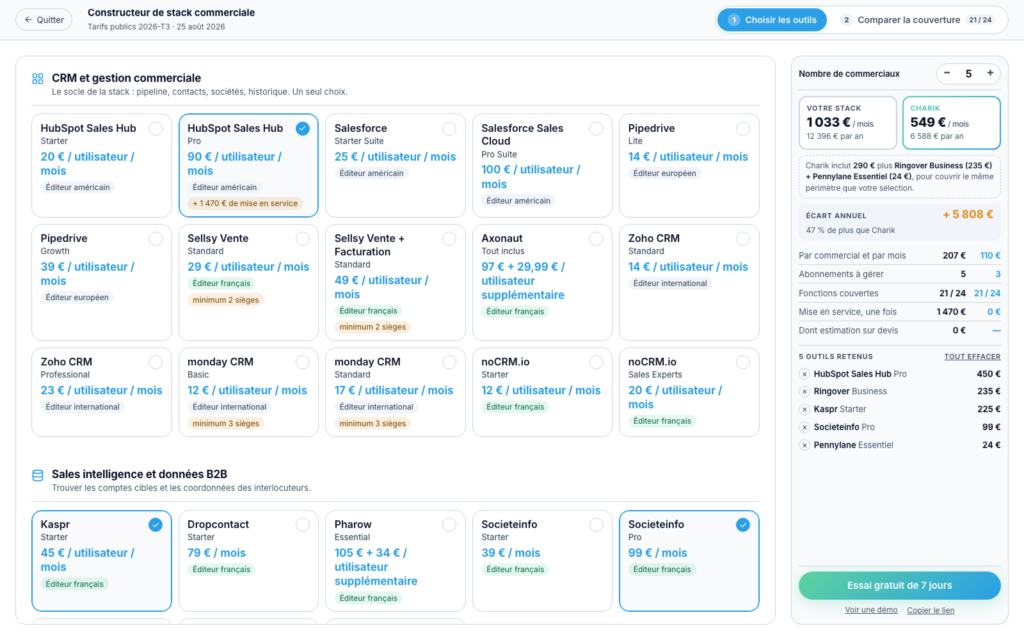
Task: Select Pipedrive Growth radio
Action: pyautogui.click(x=155, y=239)
